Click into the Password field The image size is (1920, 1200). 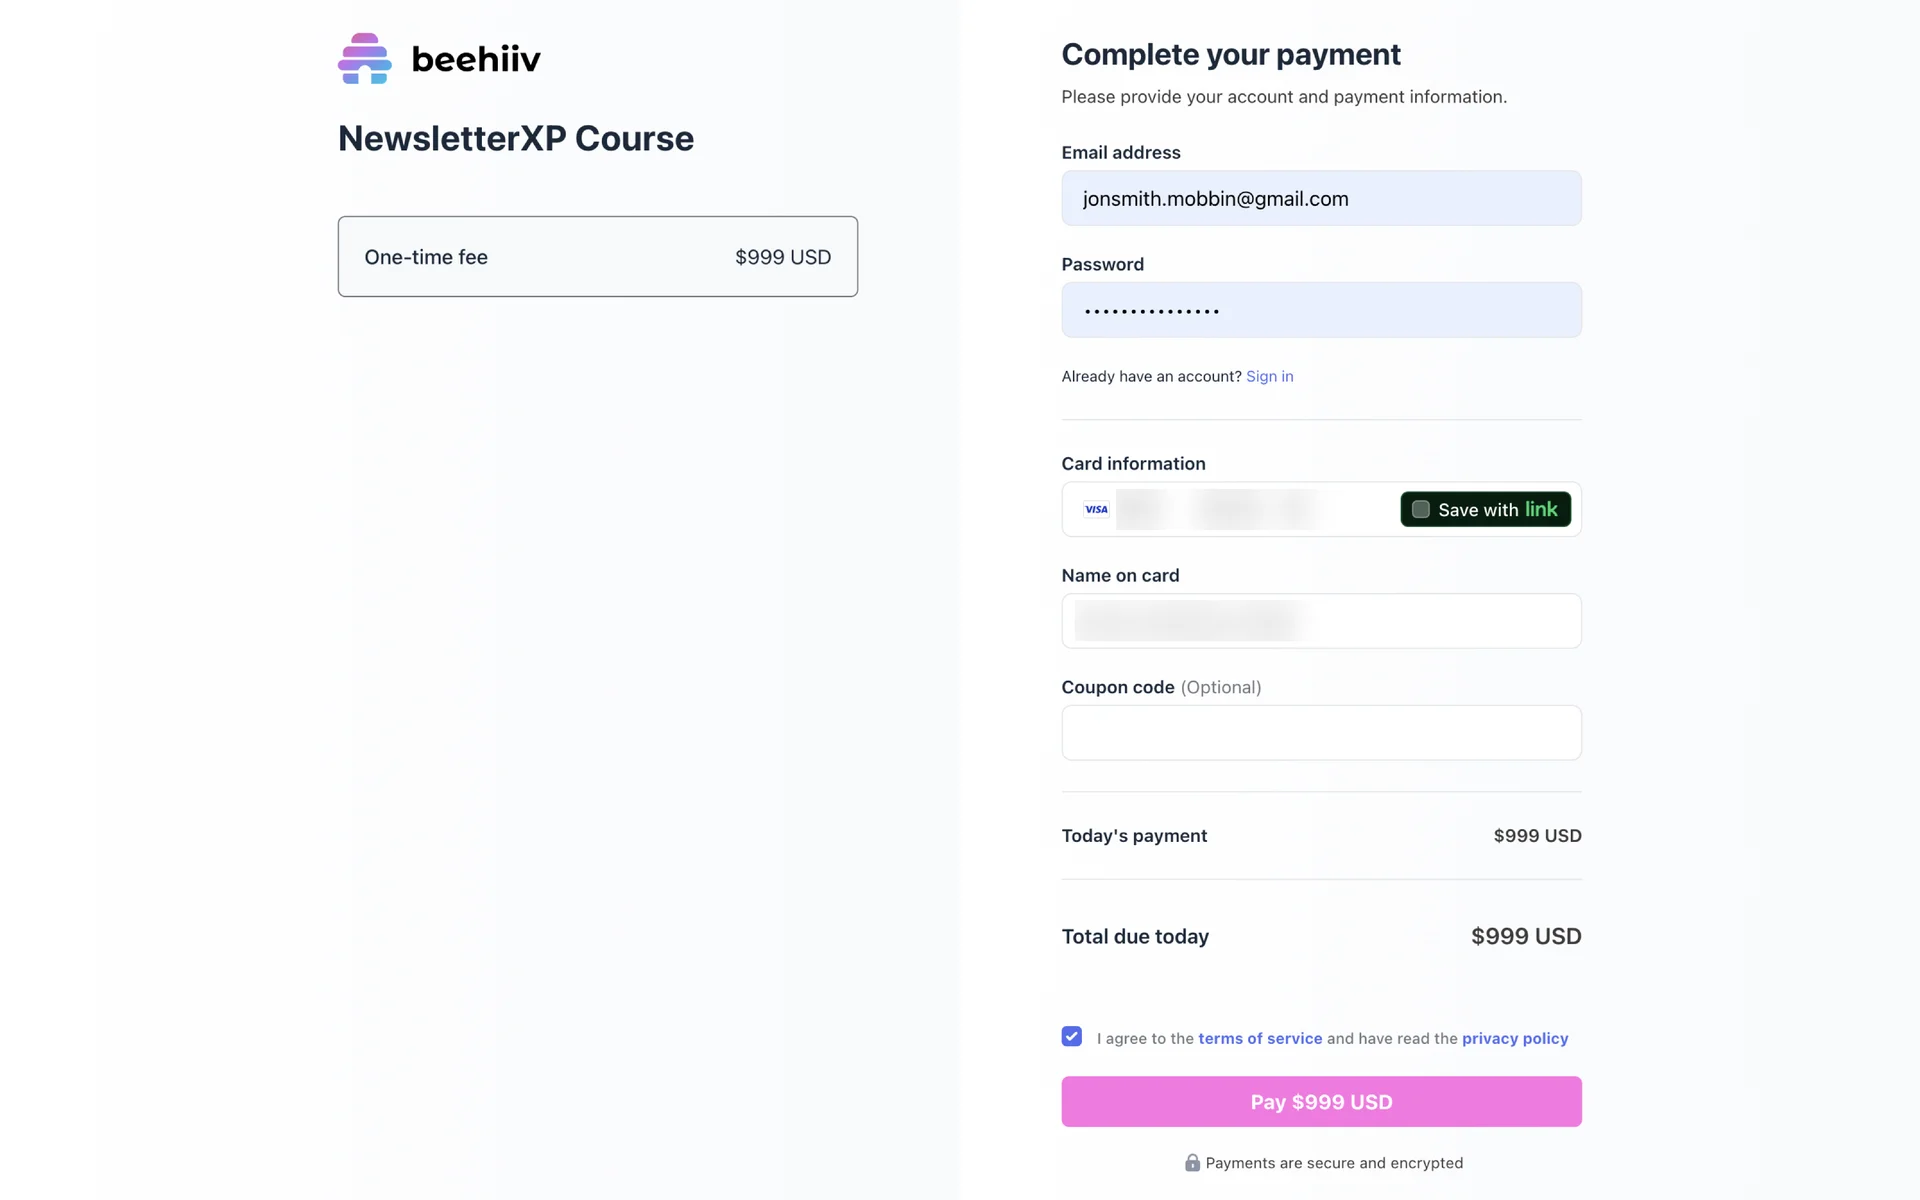tap(1321, 311)
